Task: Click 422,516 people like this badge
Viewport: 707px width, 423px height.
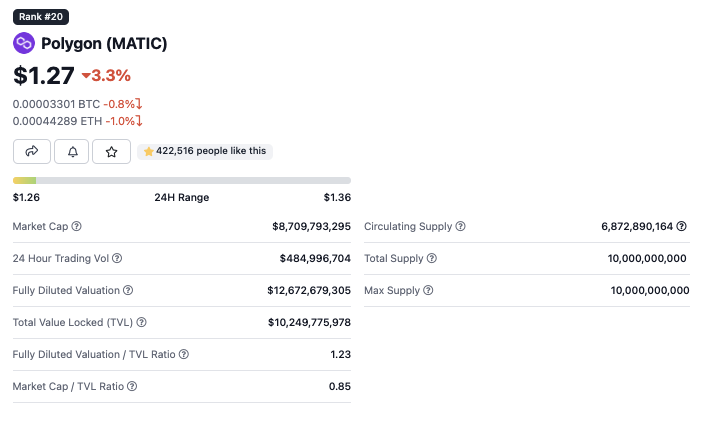Action: (x=205, y=151)
